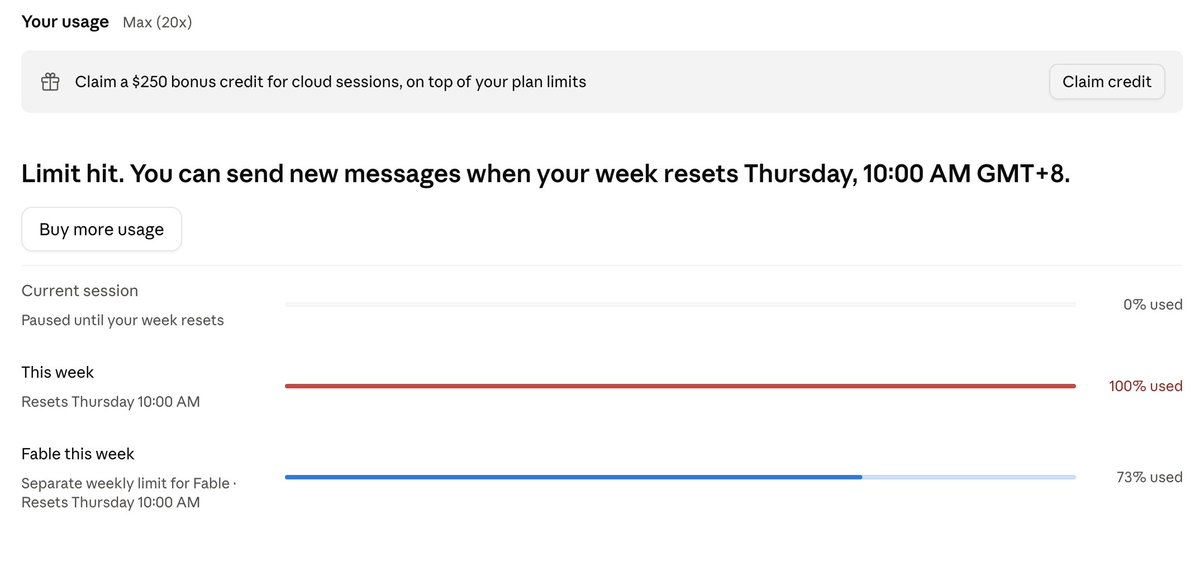1200x561 pixels.
Task: Select the Fable this week label
Action: tap(78, 454)
